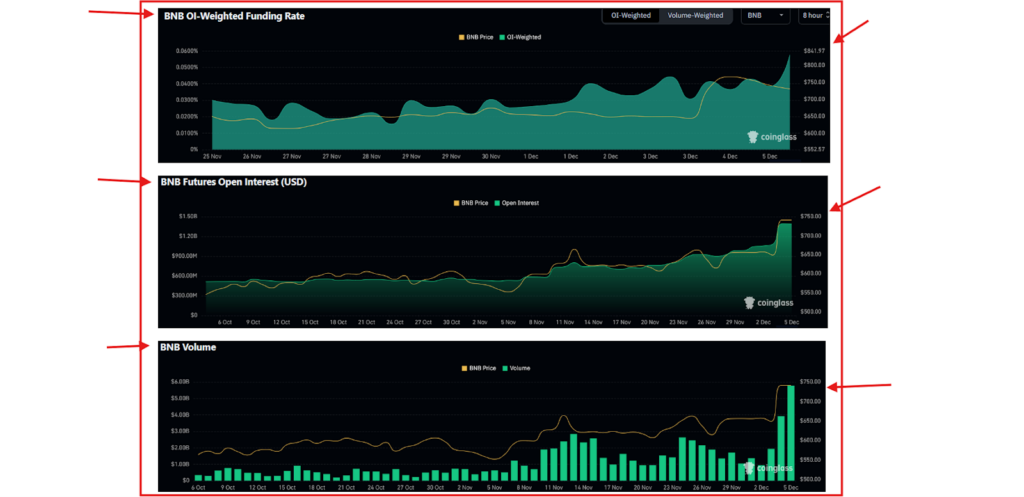Click the tallest 5 Dec volume bar
The width and height of the screenshot is (1024, 497).
tap(791, 433)
